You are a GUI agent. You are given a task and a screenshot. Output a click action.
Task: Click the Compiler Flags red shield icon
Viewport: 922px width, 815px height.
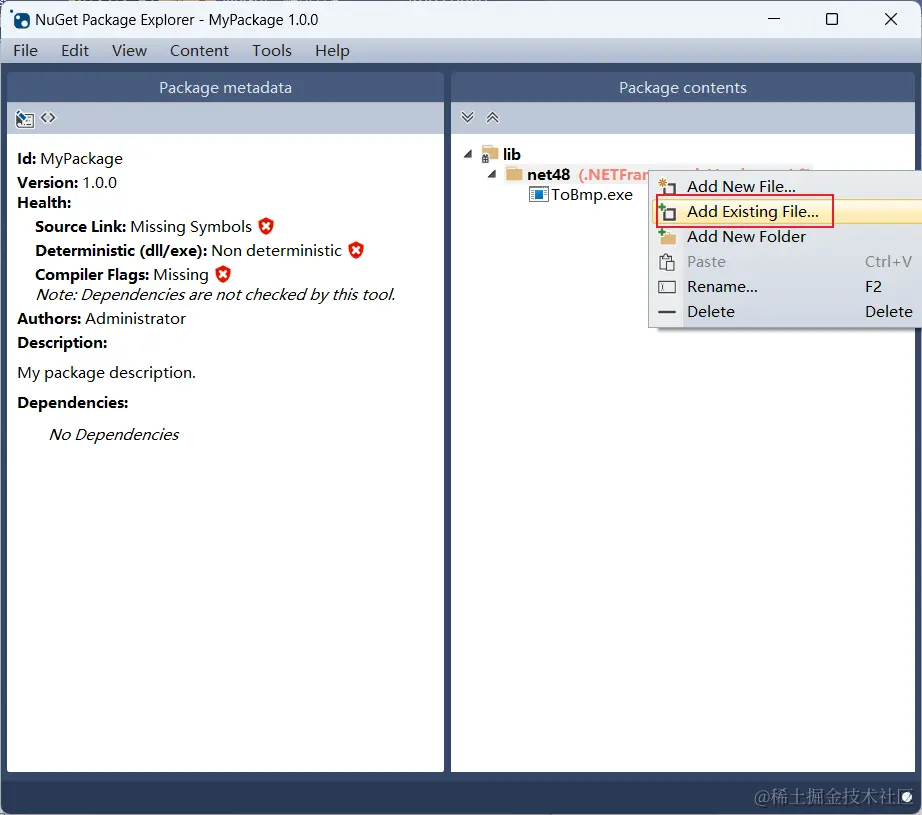click(x=223, y=274)
